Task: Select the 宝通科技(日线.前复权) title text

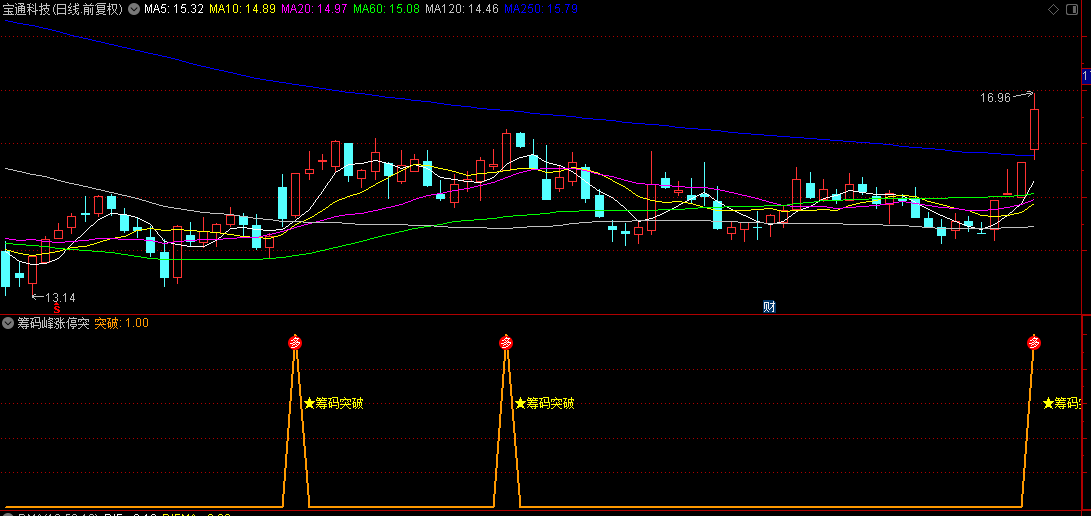Action: pyautogui.click(x=63, y=9)
